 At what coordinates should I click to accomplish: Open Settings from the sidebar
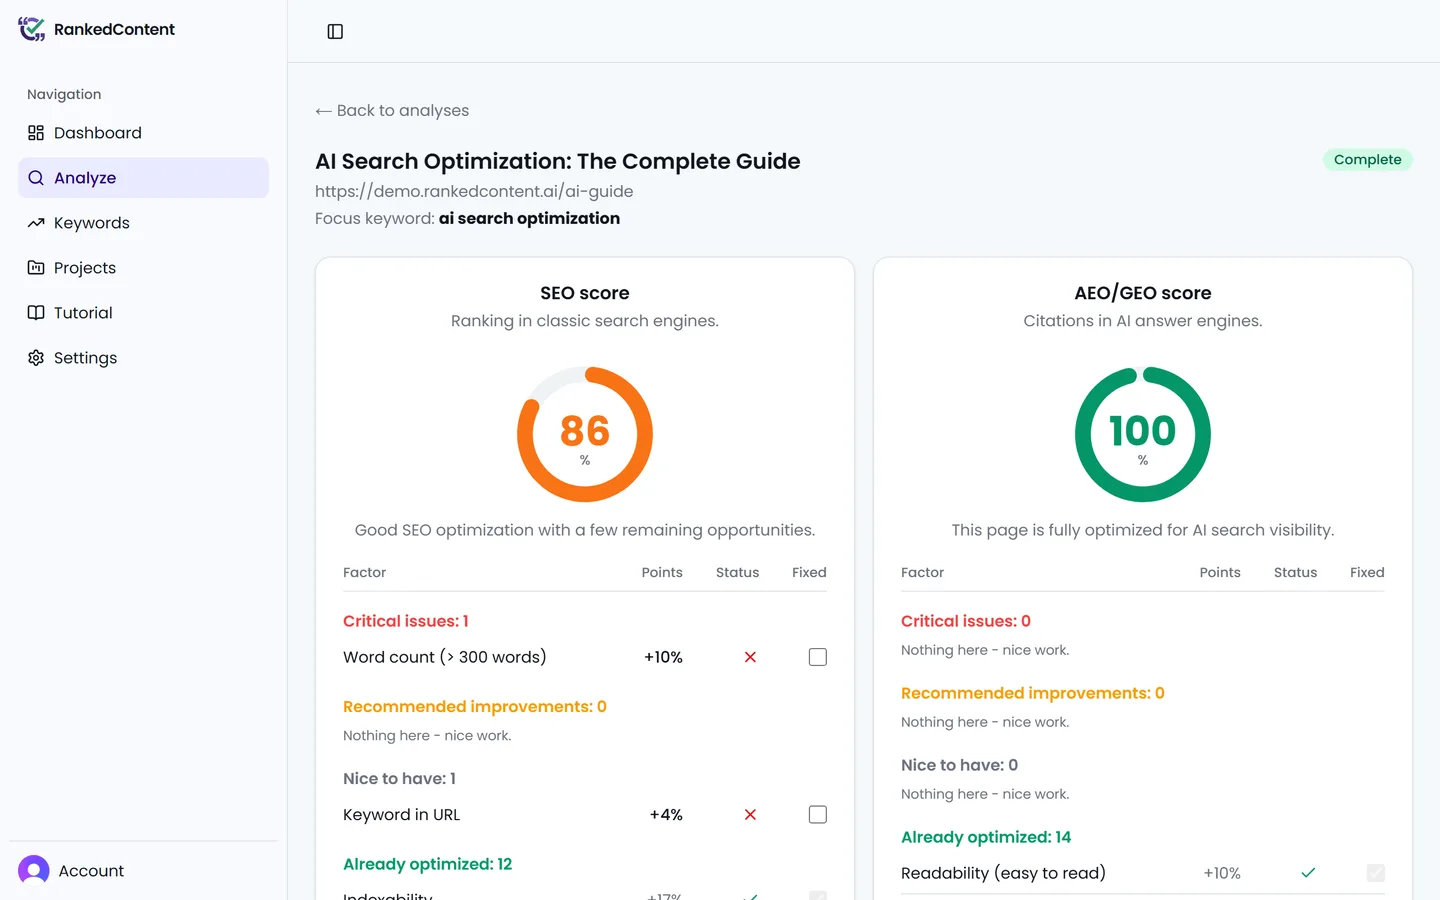tap(143, 358)
